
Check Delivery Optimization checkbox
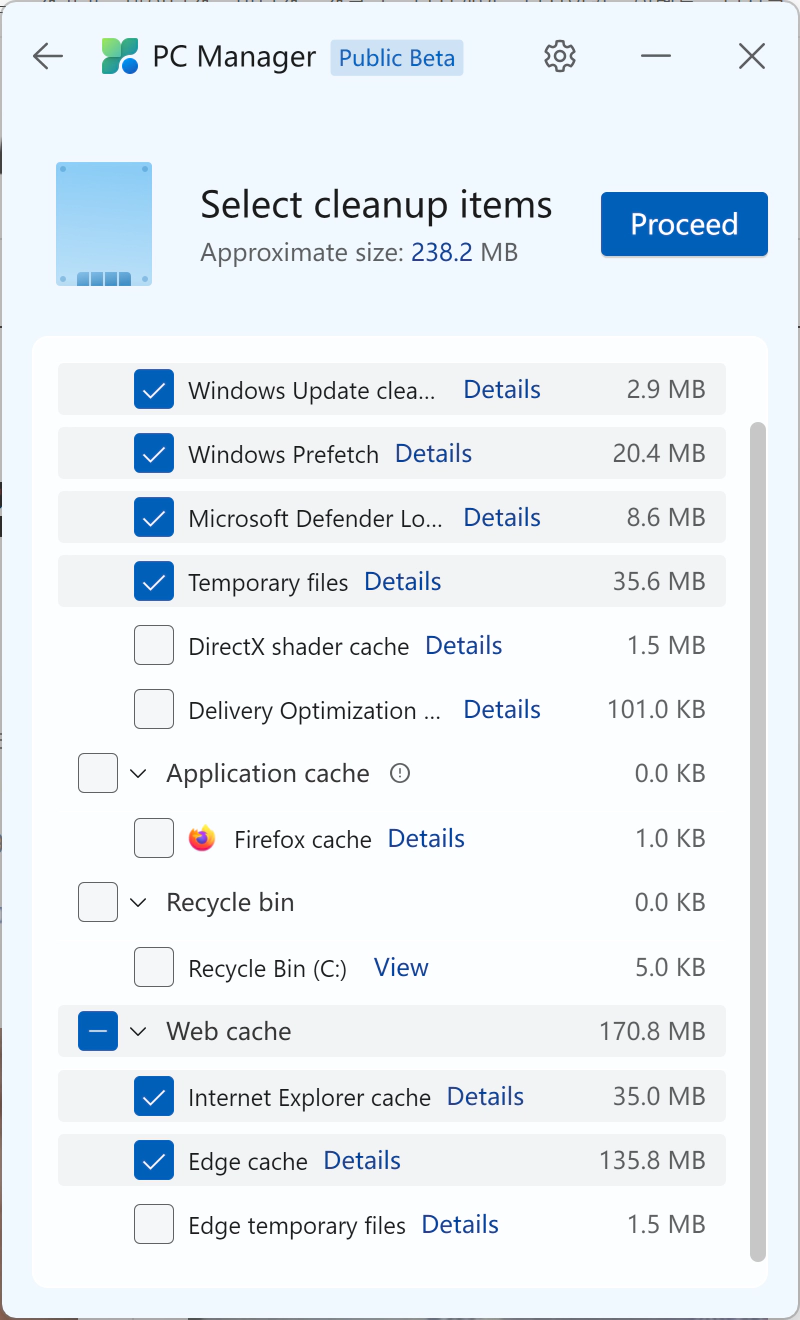[154, 710]
